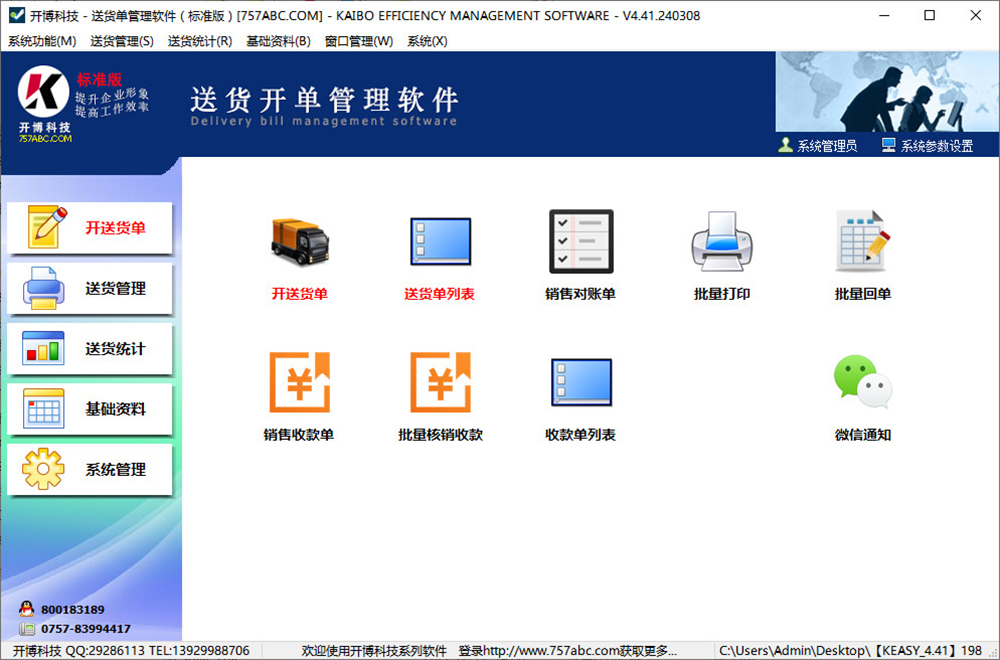
Task: Click the 批量打印 label
Action: tap(722, 294)
